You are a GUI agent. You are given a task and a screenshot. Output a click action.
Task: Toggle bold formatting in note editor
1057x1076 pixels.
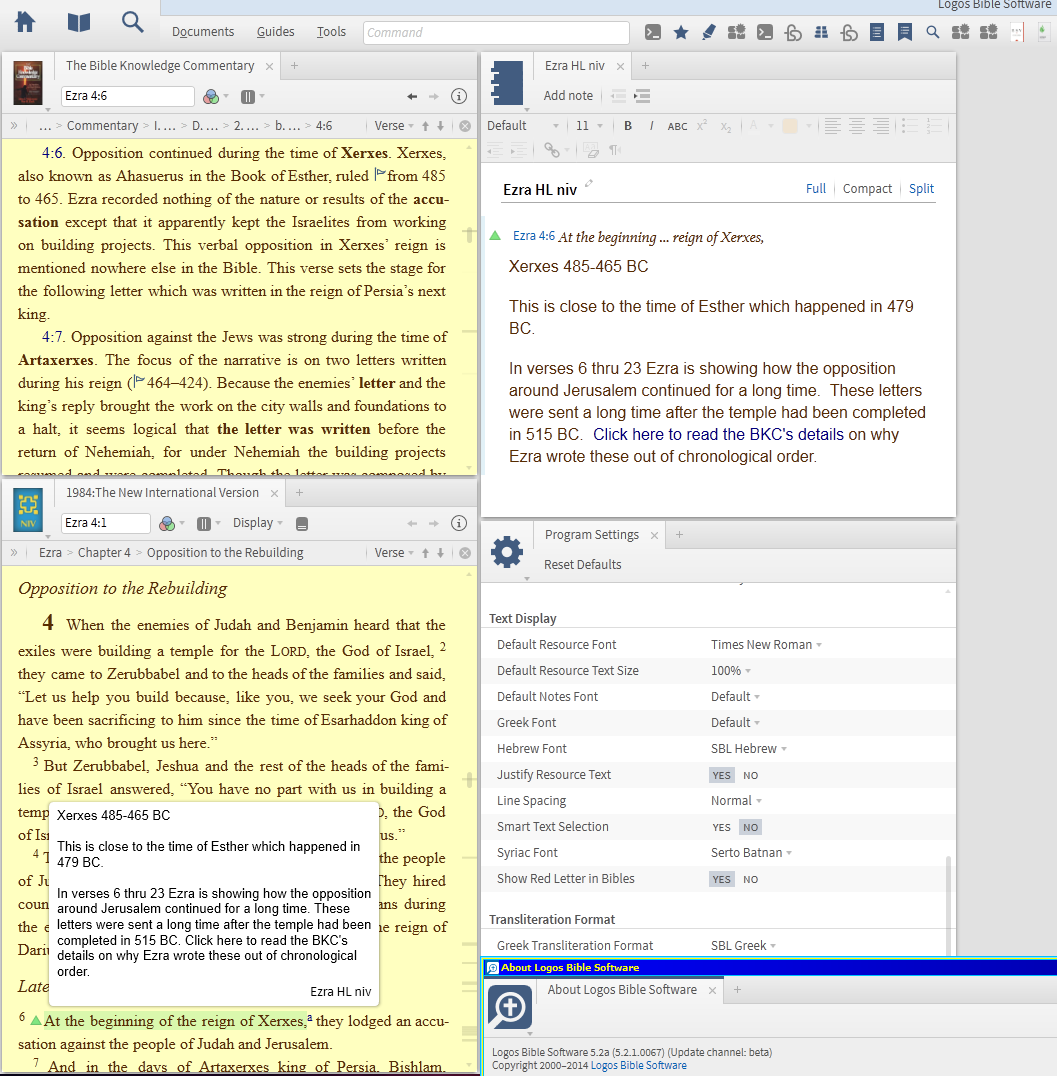pos(627,126)
